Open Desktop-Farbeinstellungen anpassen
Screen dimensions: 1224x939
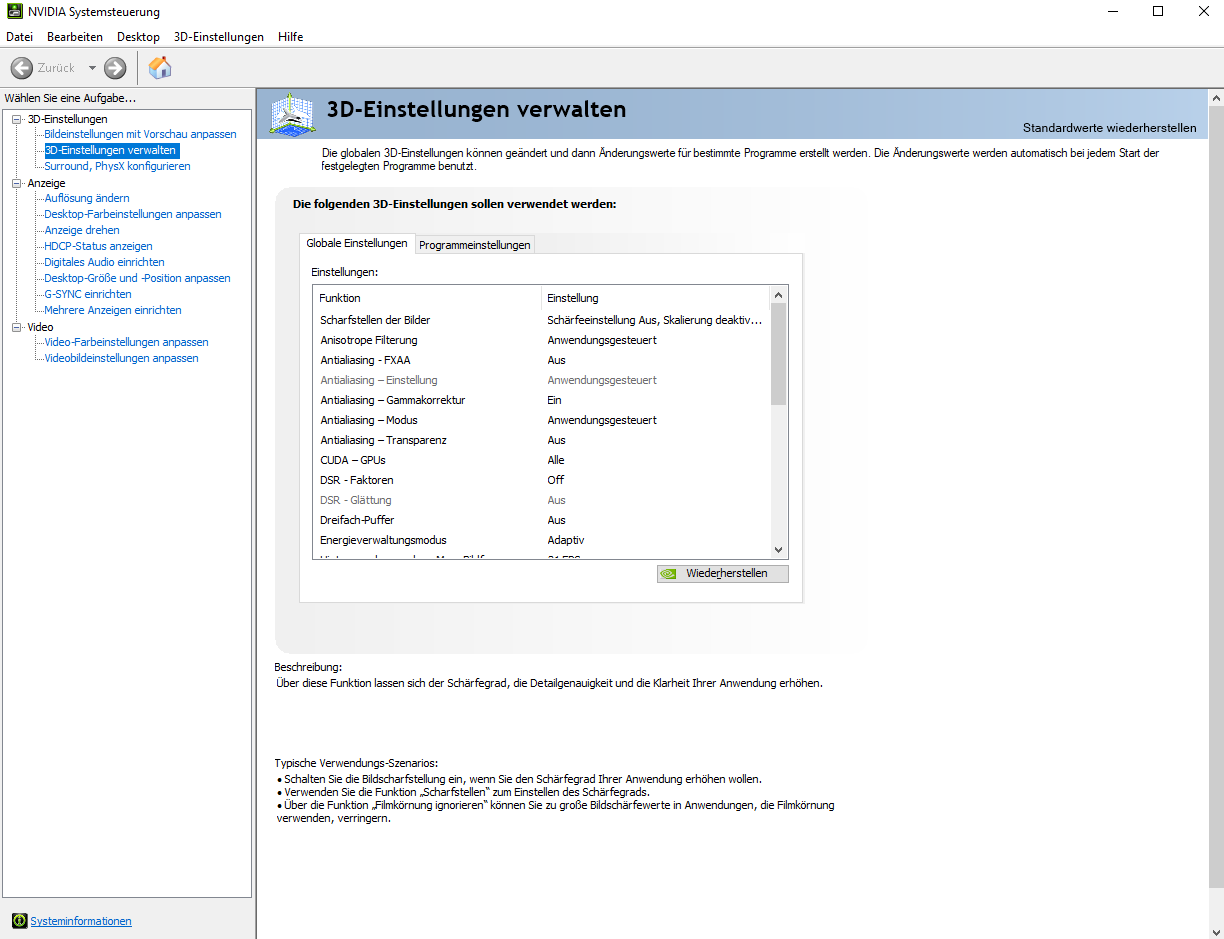(133, 214)
